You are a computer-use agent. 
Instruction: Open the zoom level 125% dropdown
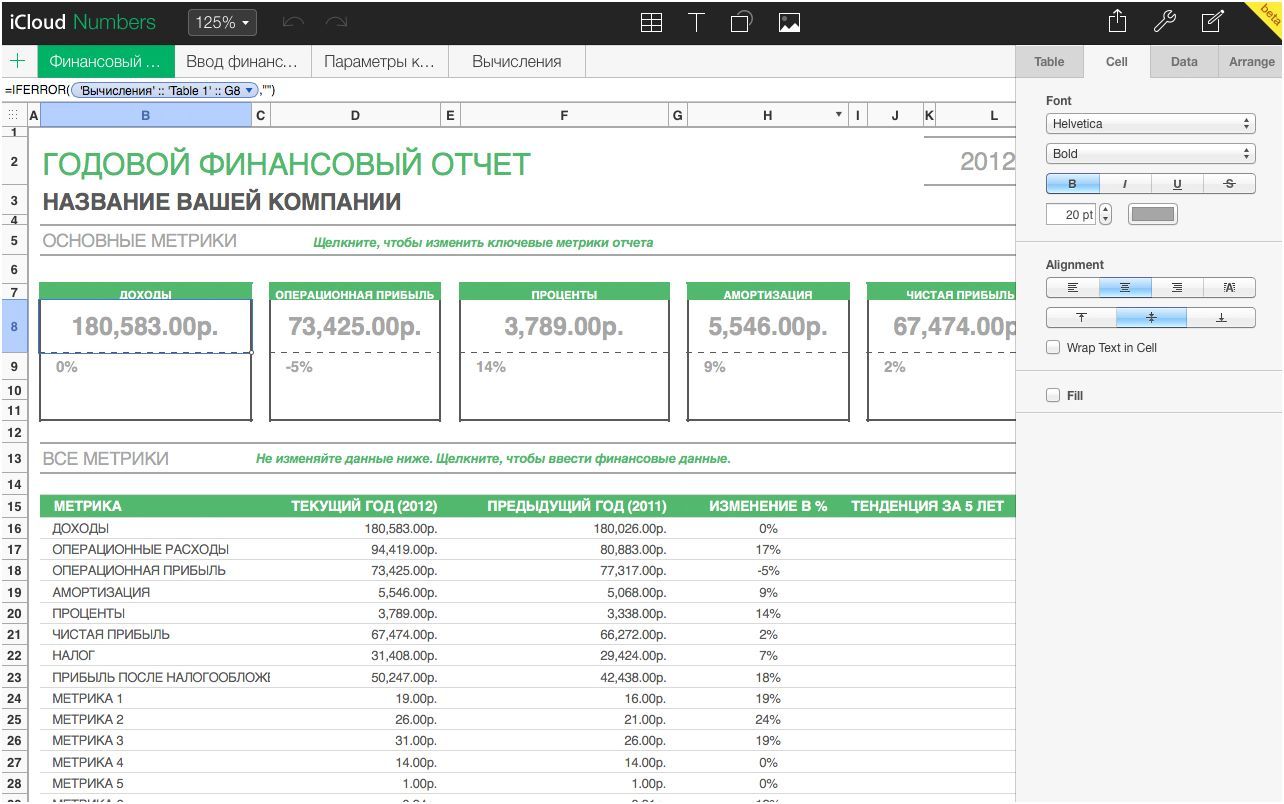pos(222,21)
